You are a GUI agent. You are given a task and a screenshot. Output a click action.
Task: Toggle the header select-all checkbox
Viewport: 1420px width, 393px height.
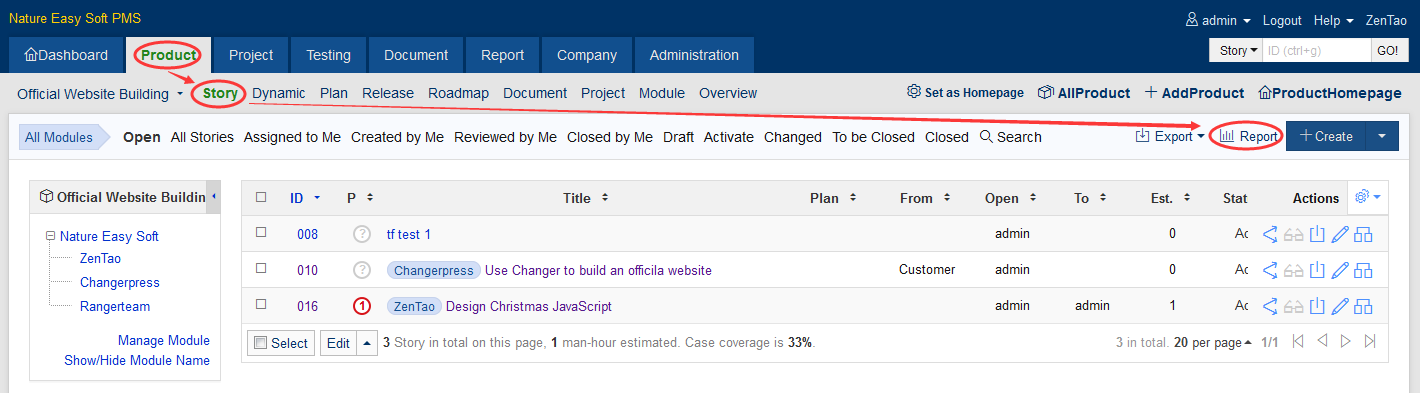(261, 197)
